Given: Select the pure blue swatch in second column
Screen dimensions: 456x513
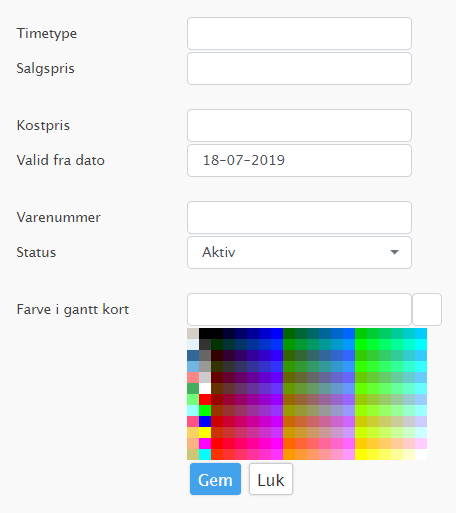Looking at the screenshot, I should 205,422.
